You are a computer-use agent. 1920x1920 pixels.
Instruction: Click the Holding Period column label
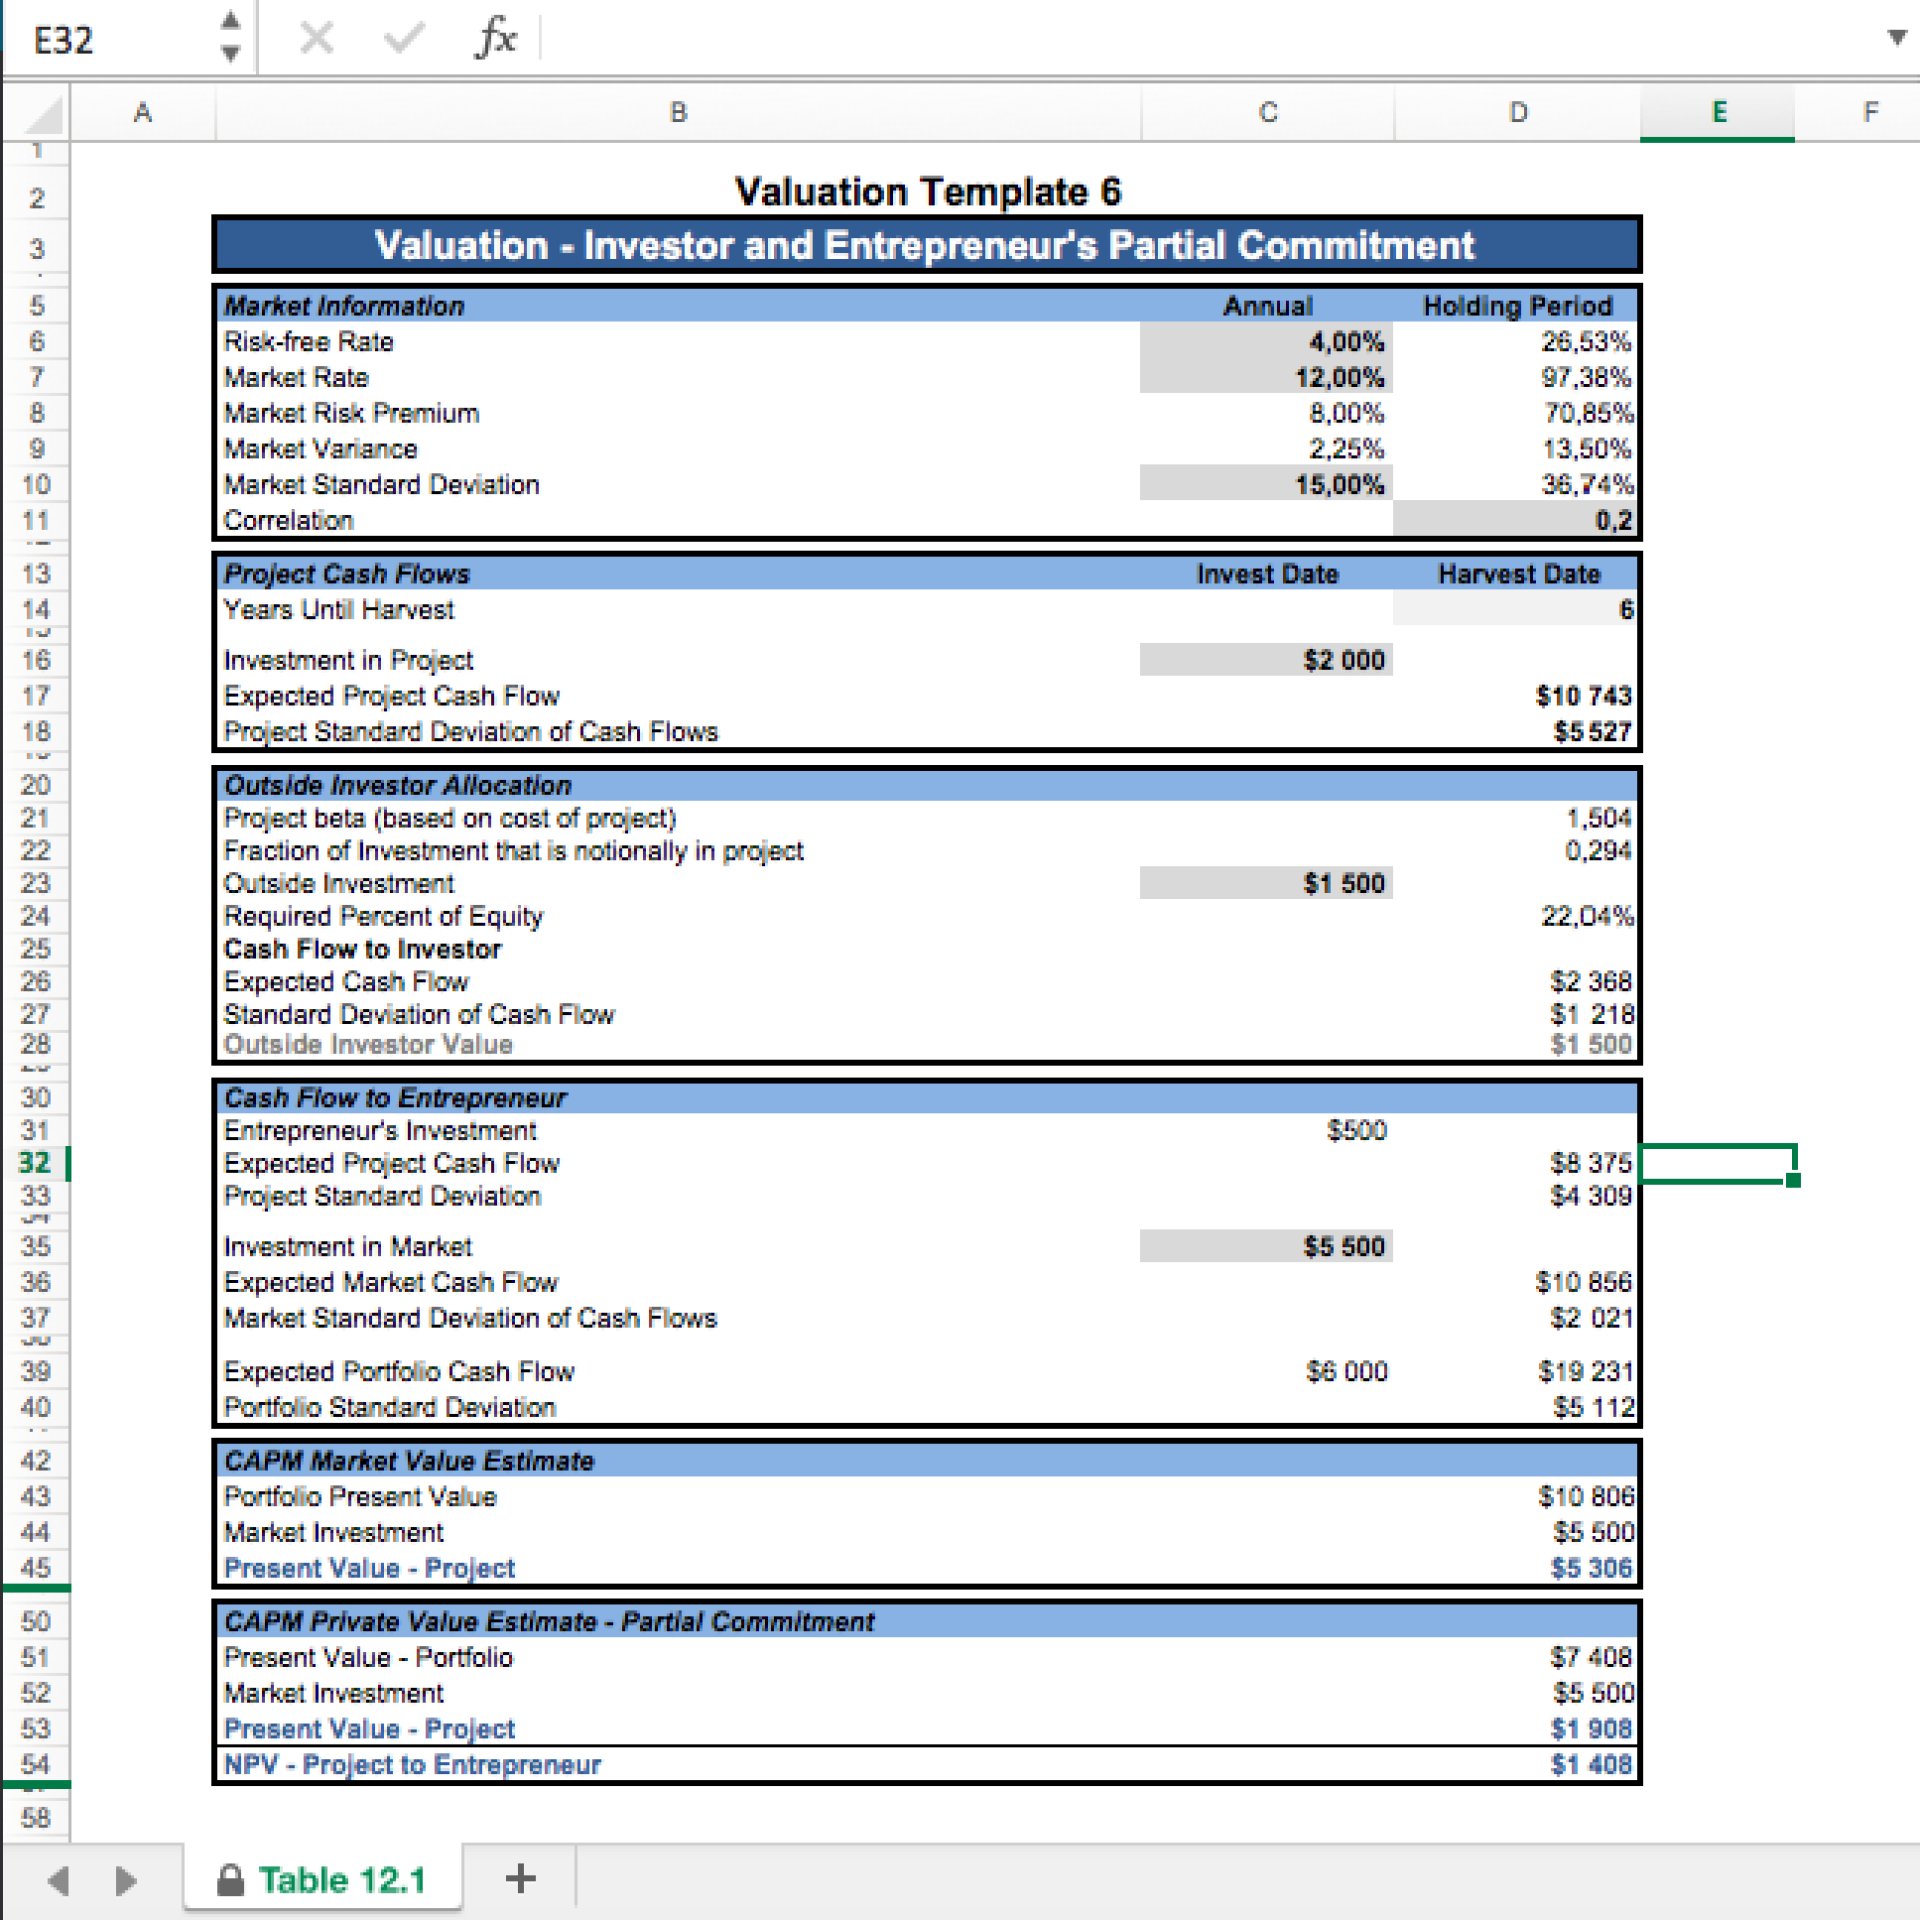(x=1517, y=306)
